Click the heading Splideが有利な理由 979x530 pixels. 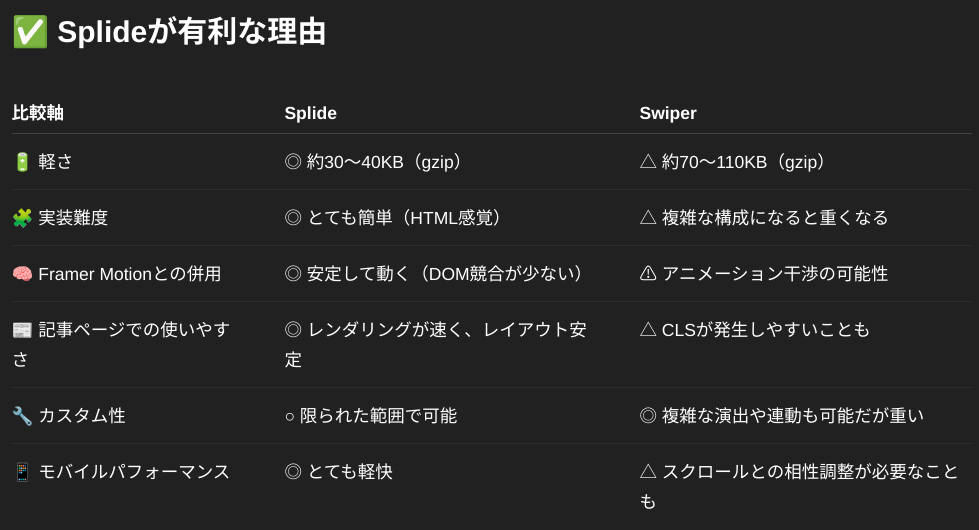(192, 32)
